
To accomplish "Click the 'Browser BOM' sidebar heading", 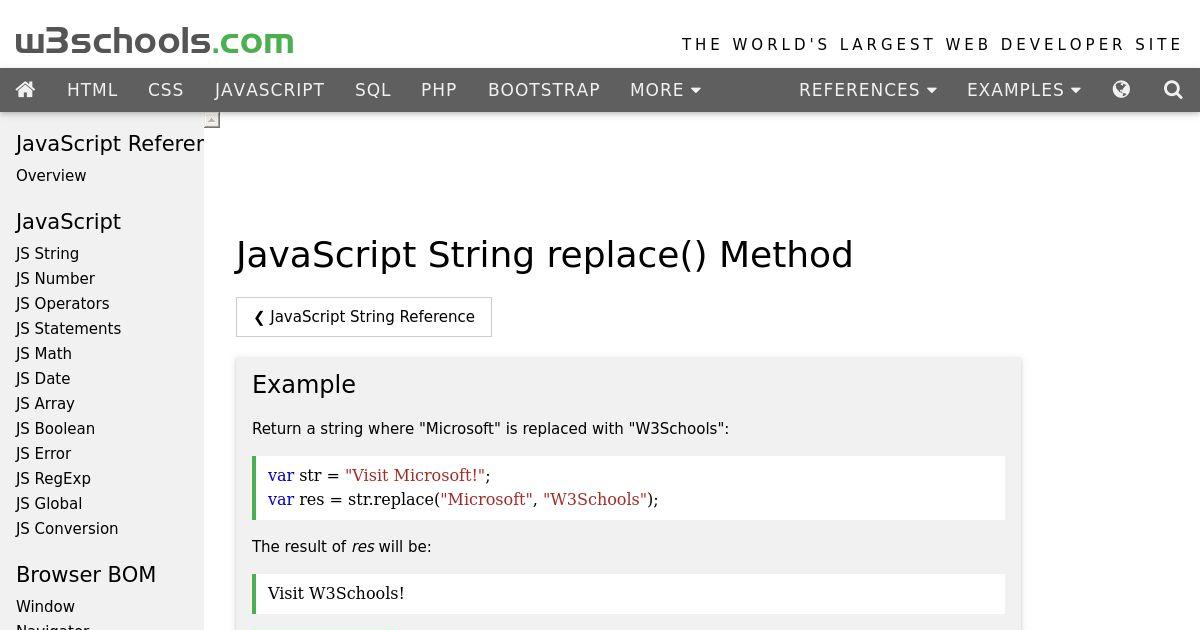I will pyautogui.click(x=86, y=575).
